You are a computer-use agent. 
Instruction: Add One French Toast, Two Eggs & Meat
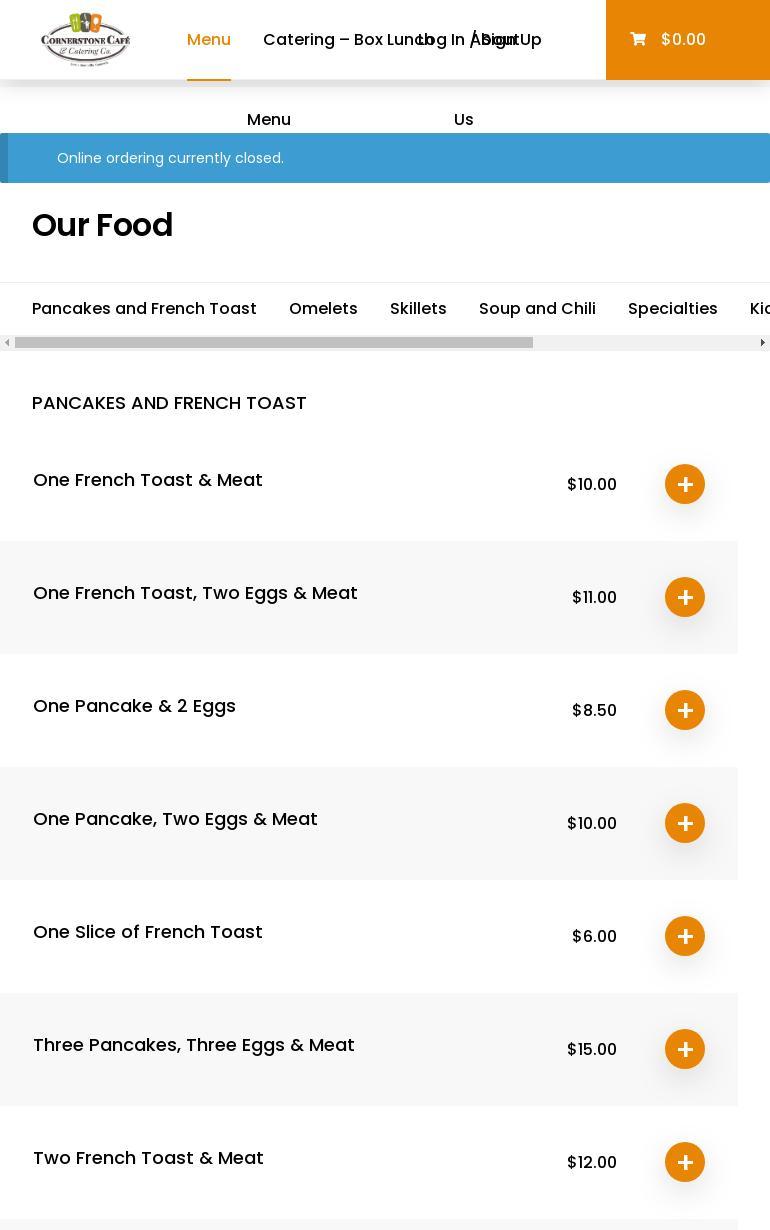685,597
